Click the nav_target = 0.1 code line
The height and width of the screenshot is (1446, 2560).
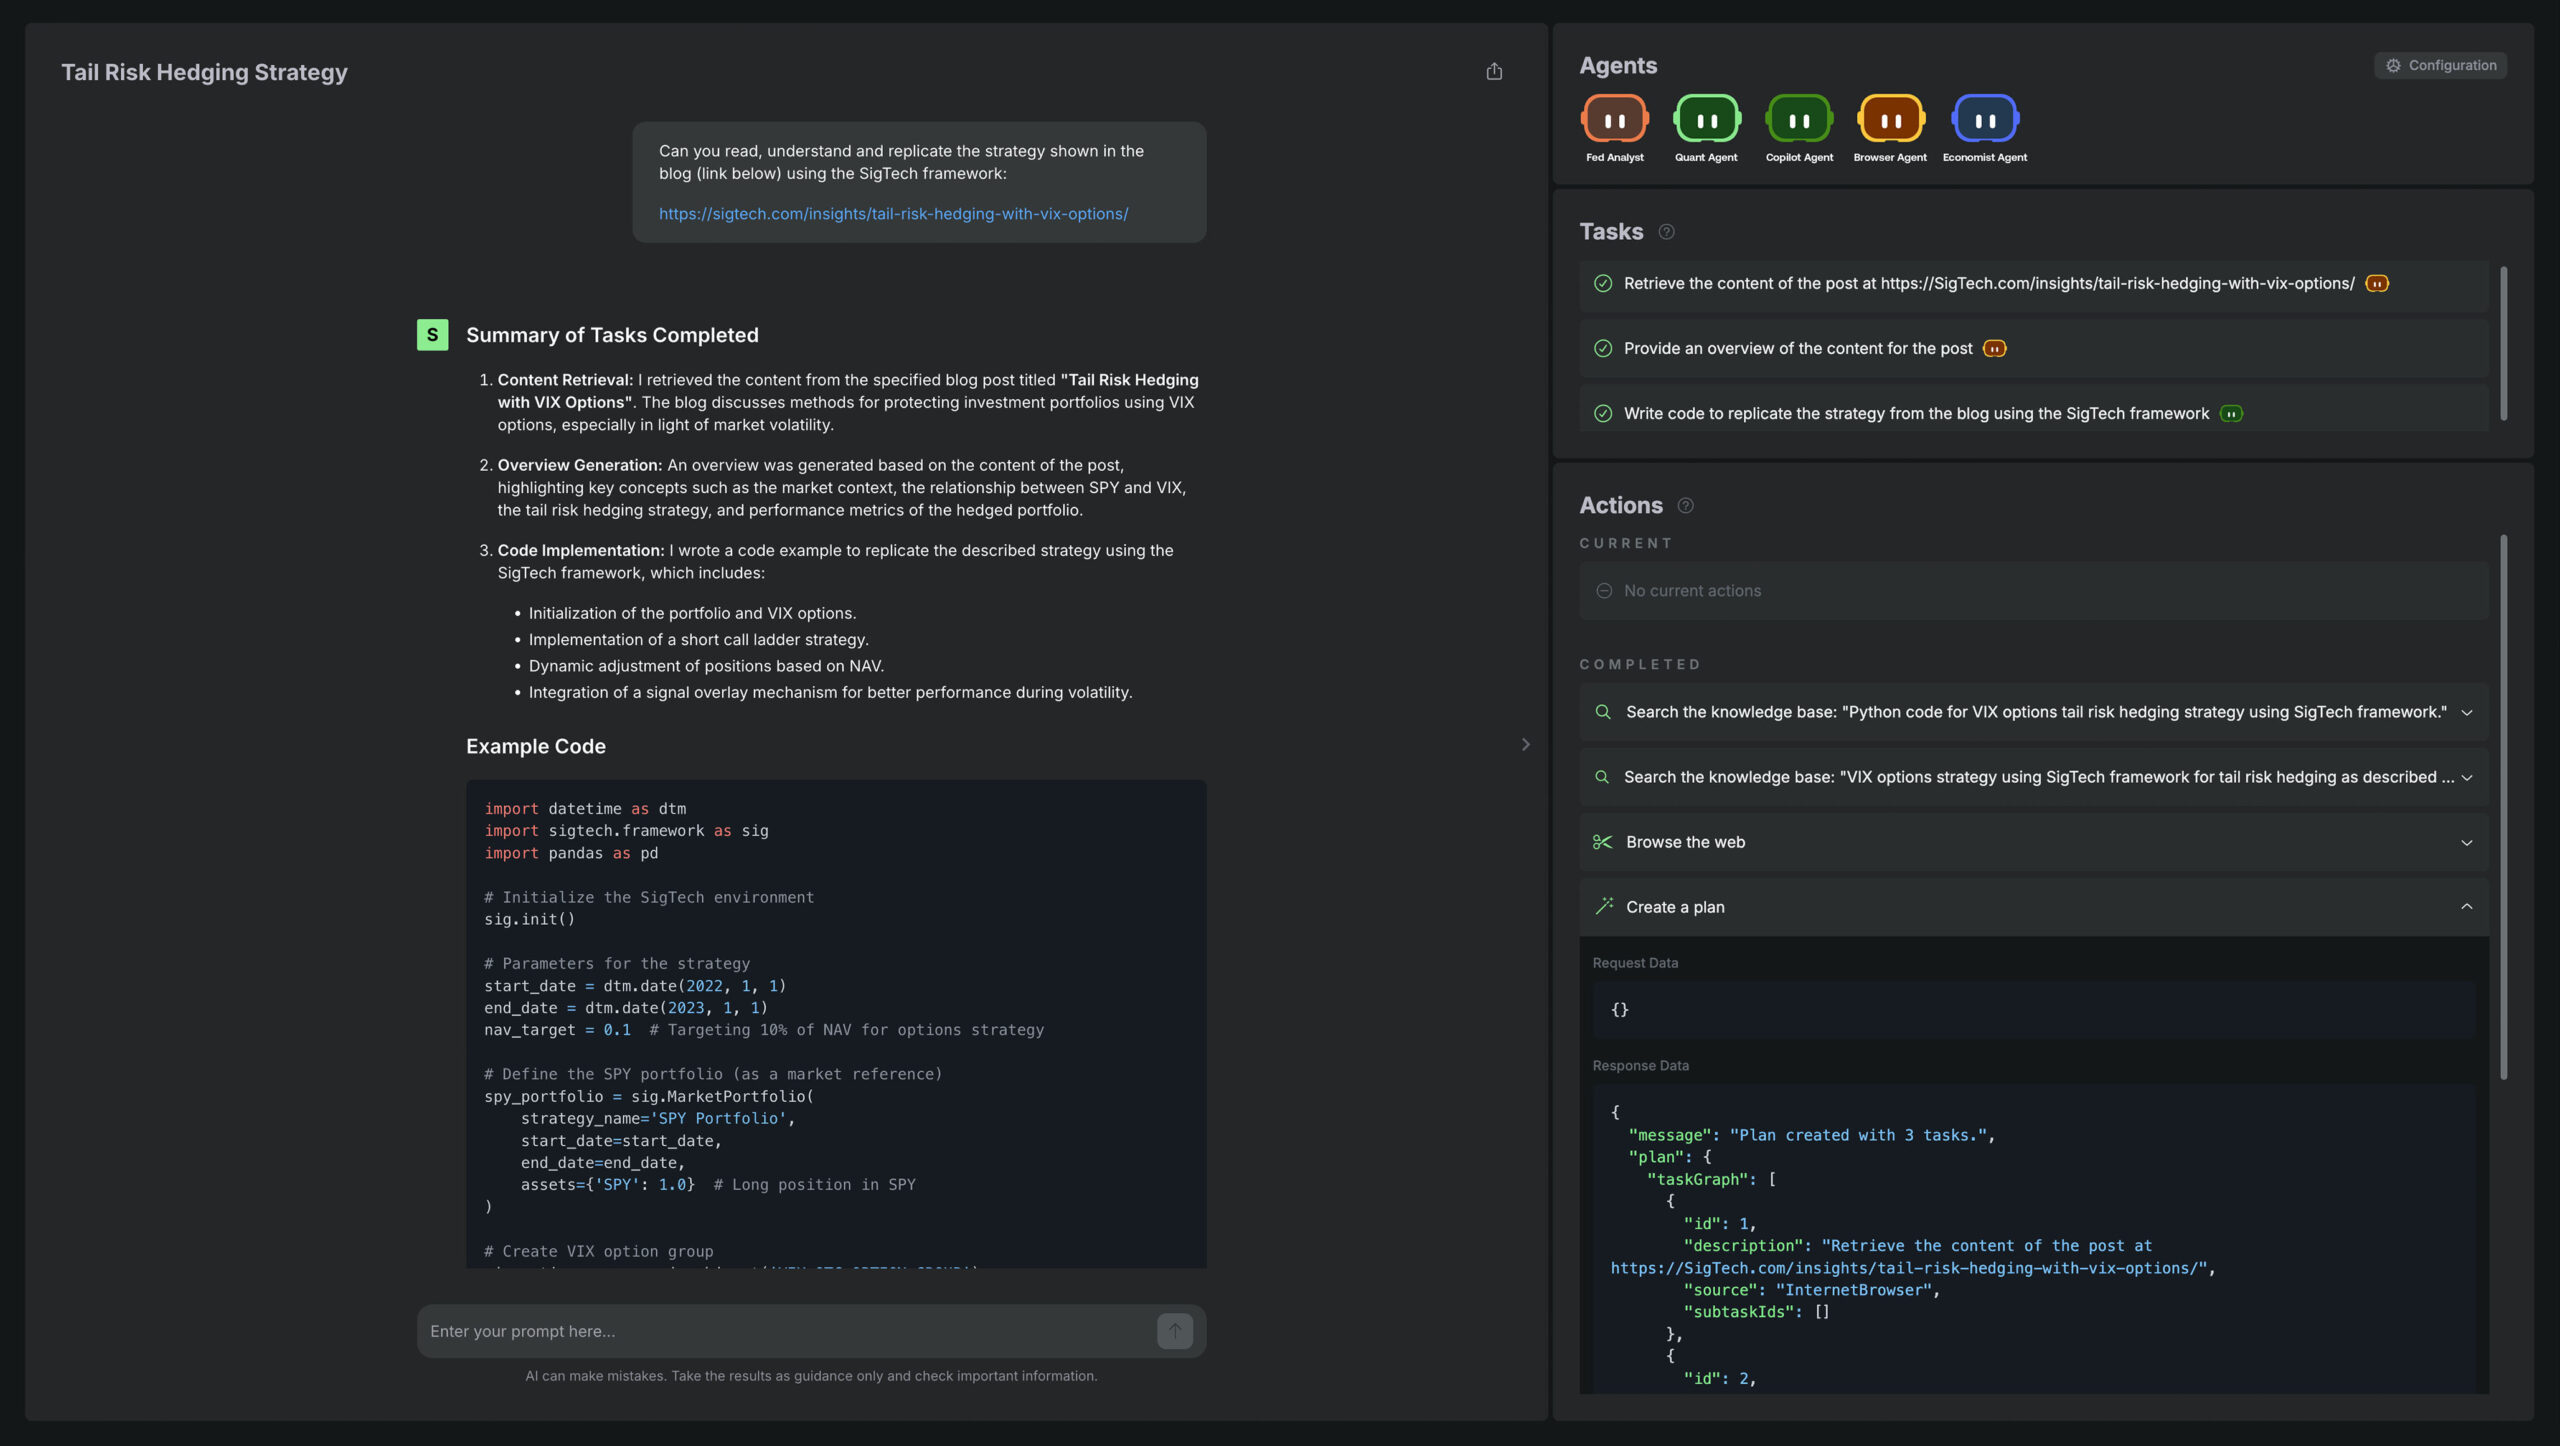[764, 1030]
